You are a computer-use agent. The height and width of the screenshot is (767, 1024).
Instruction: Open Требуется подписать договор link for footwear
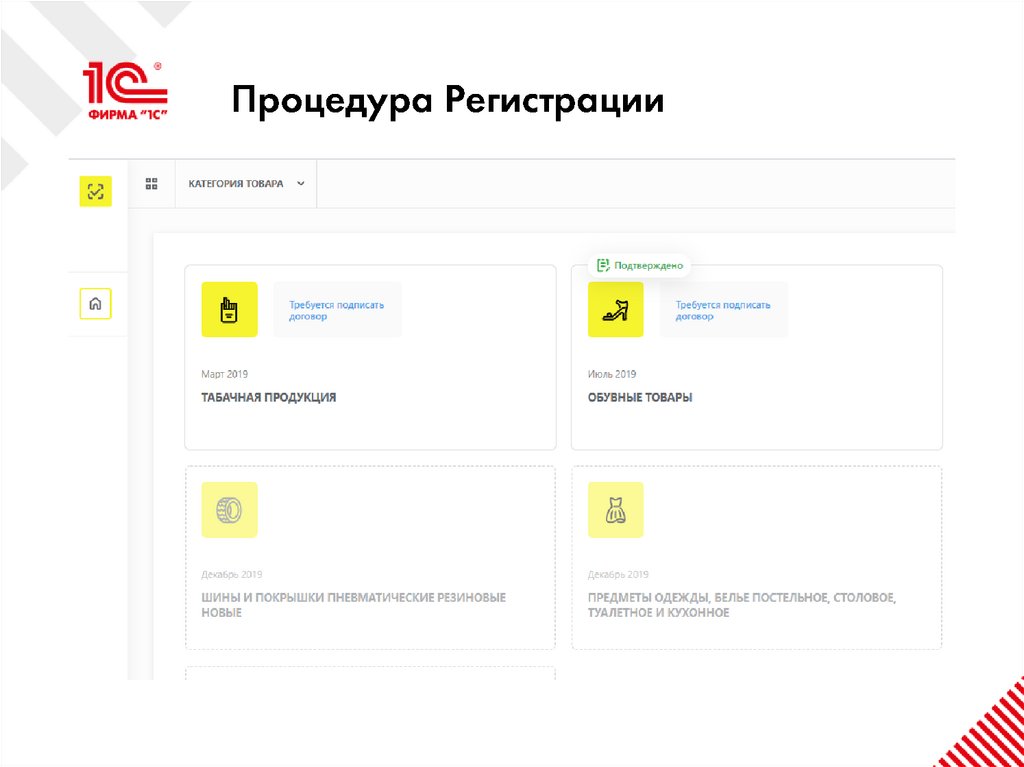[723, 310]
